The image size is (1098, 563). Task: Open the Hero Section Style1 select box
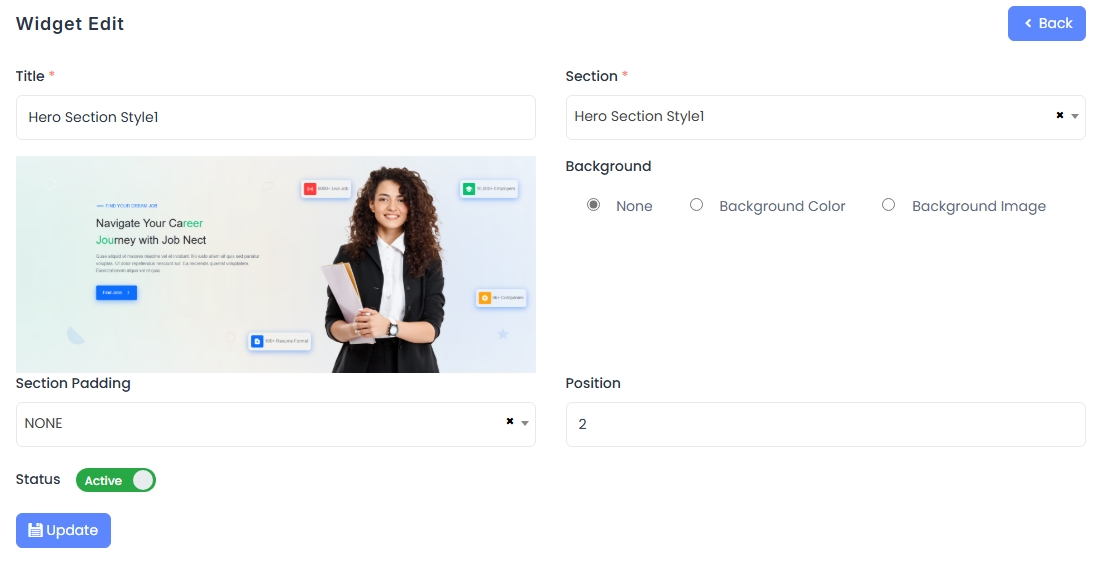click(826, 117)
